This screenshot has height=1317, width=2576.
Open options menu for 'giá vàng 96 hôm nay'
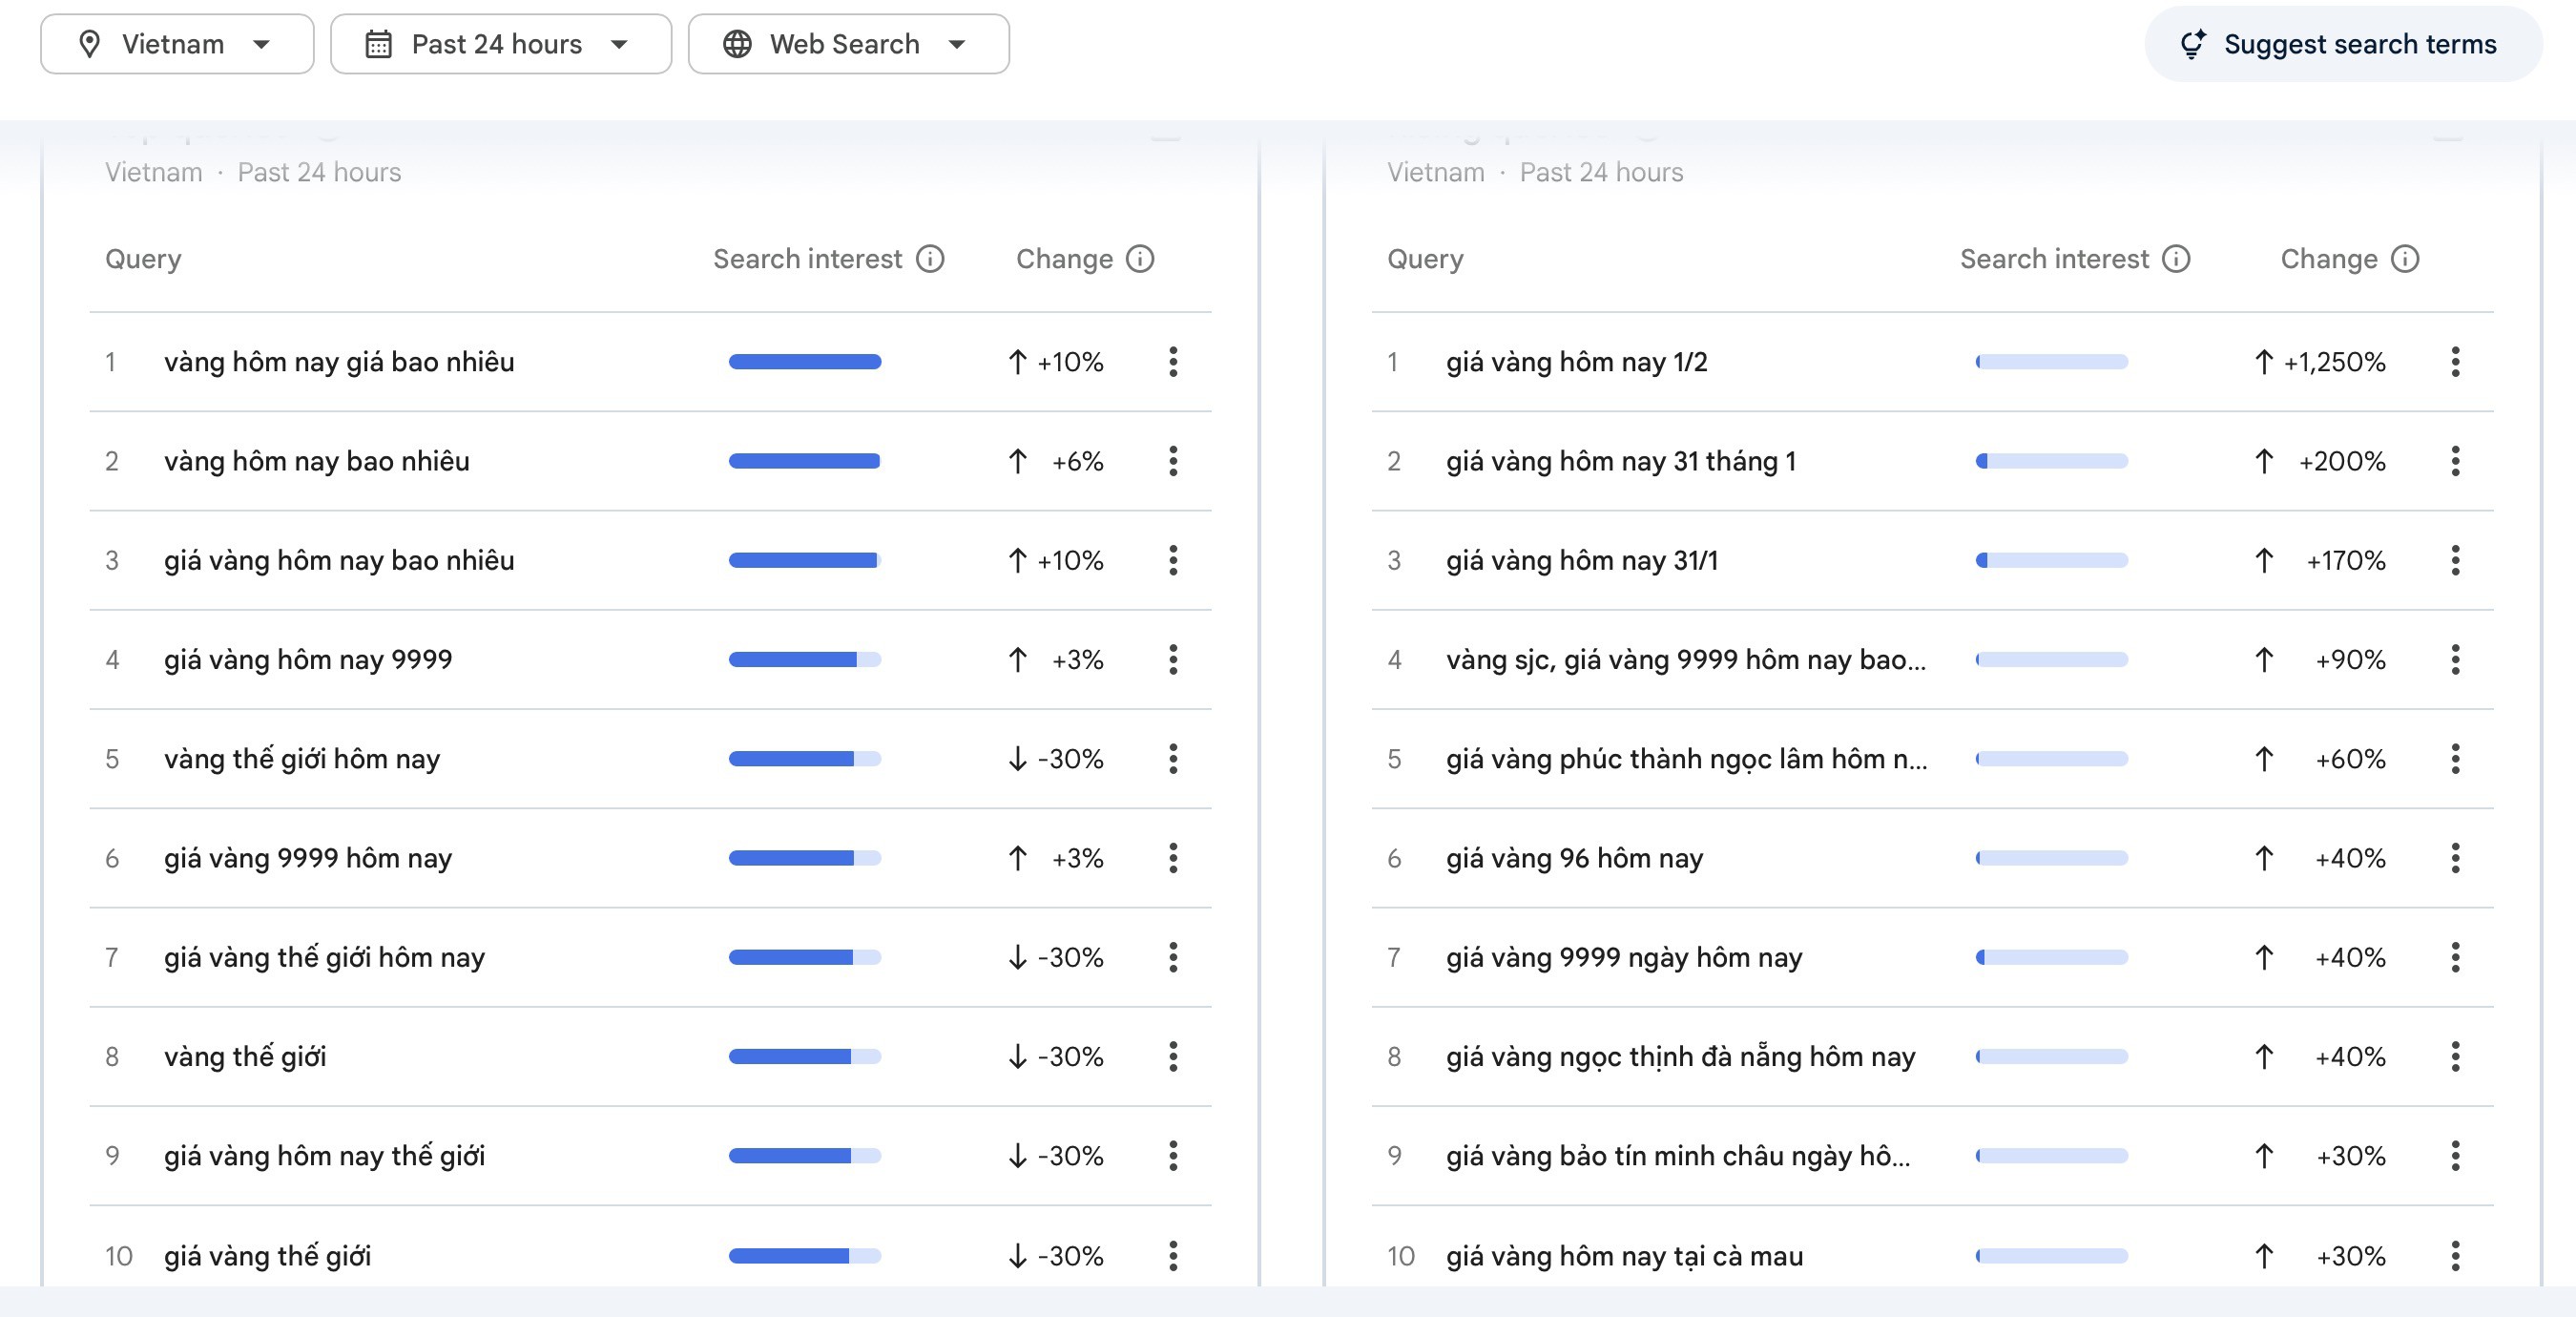tap(2455, 857)
